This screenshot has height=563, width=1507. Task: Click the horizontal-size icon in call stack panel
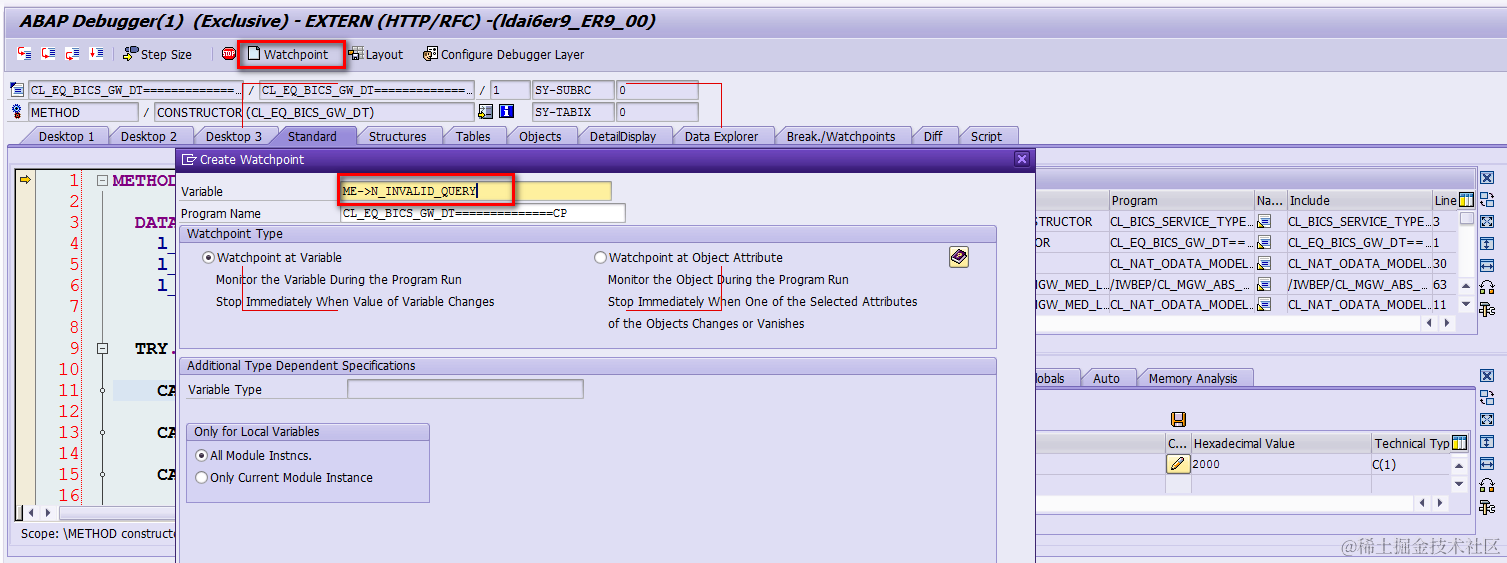1487,265
